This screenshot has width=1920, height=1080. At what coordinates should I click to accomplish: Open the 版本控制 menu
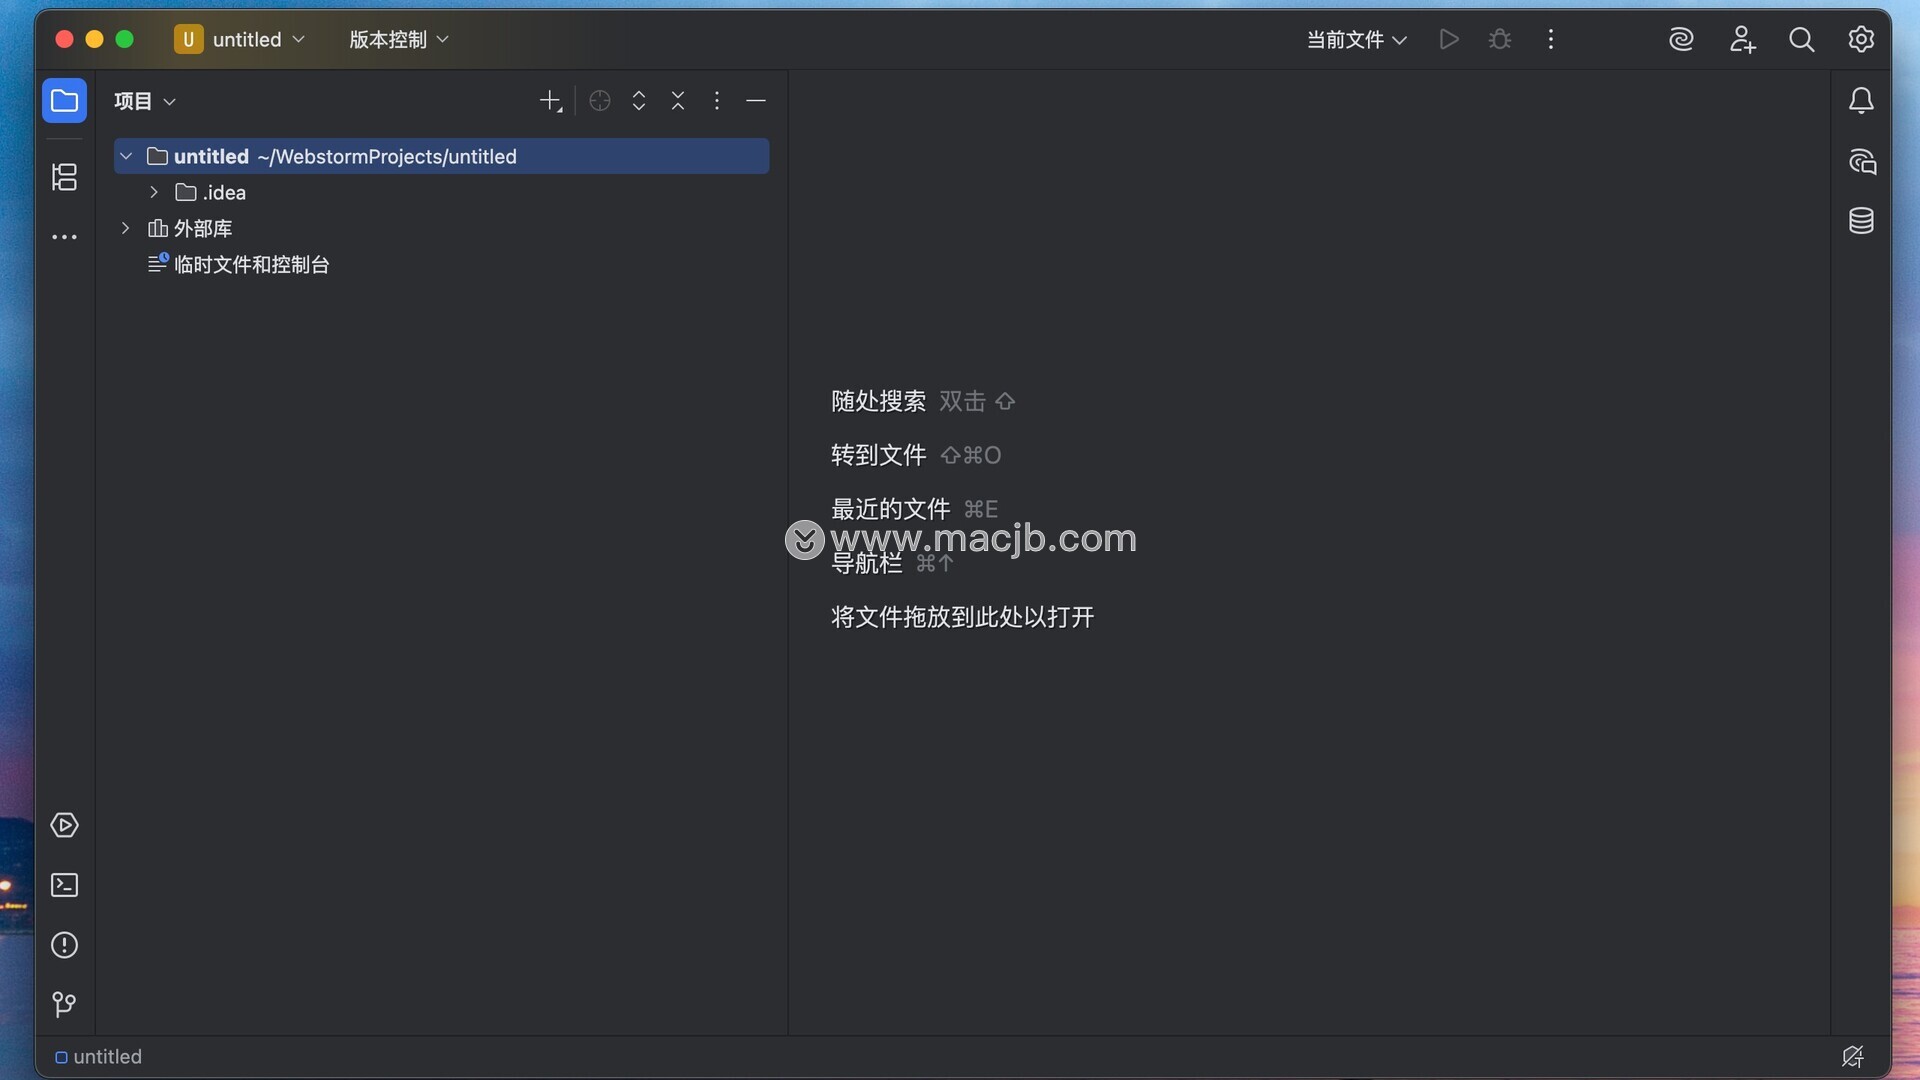[398, 40]
